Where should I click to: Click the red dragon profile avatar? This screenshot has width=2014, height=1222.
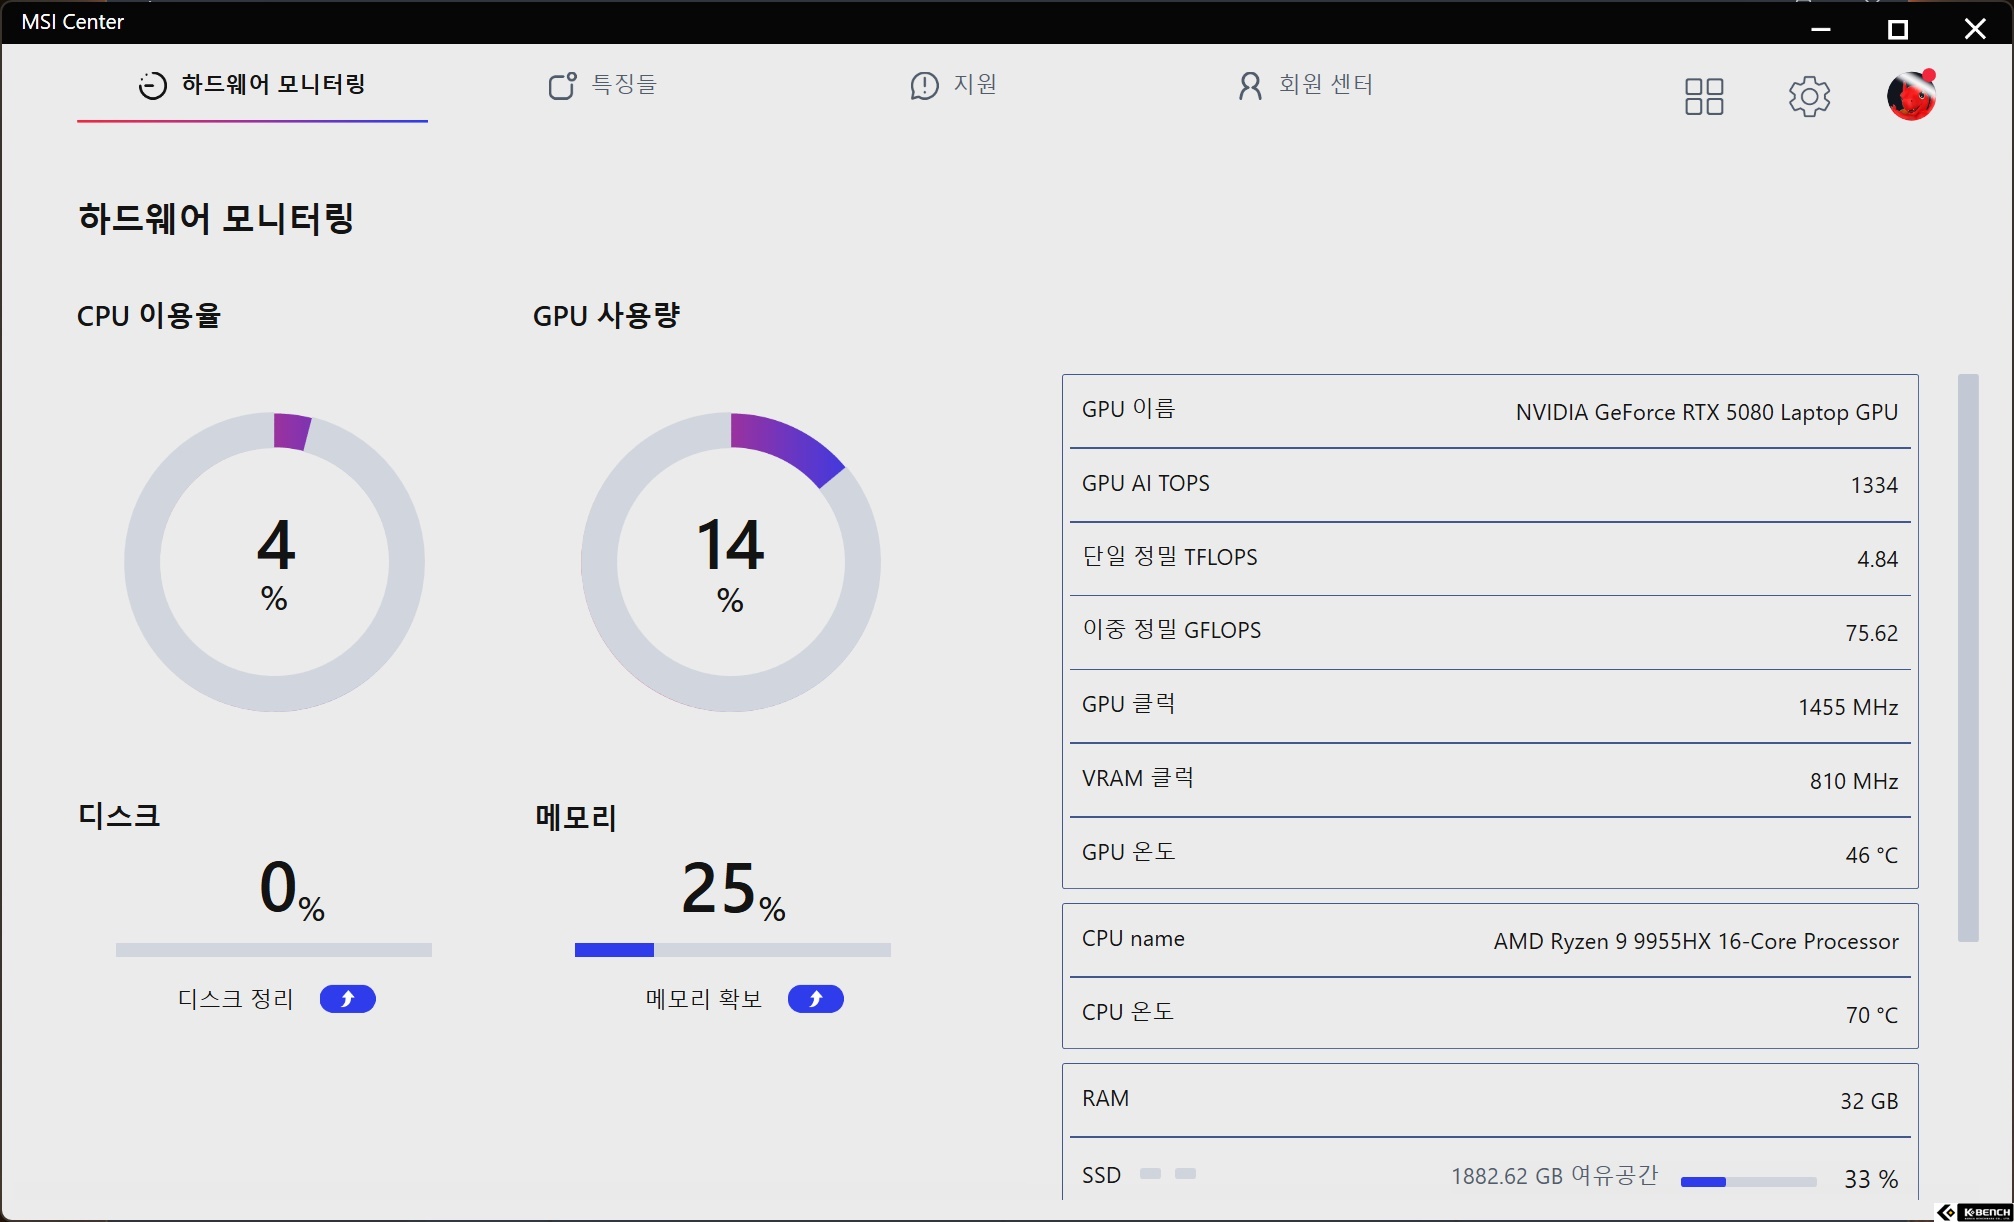pos(1911,96)
